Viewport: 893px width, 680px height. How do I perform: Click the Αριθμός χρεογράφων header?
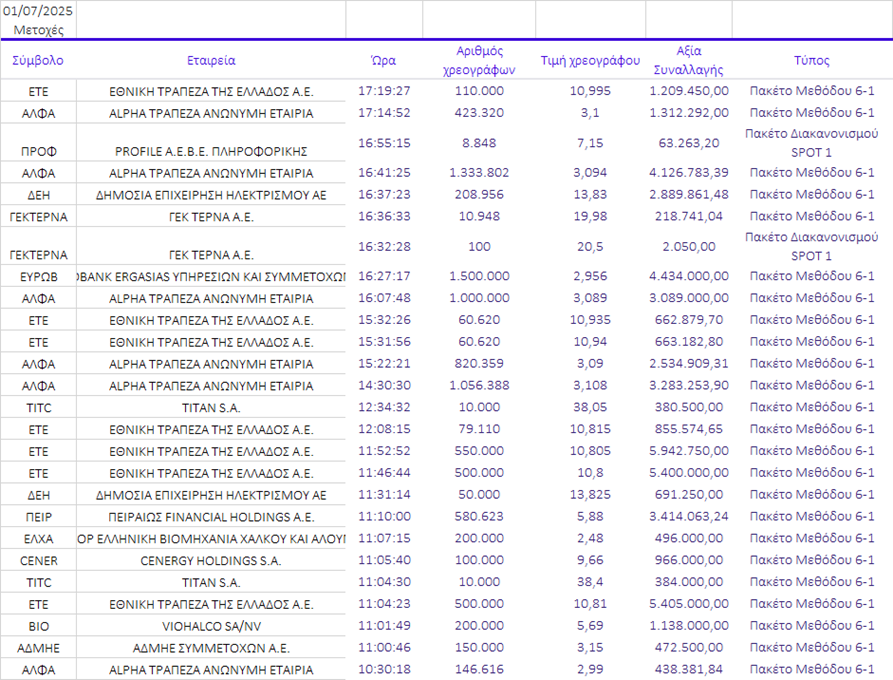pos(479,60)
